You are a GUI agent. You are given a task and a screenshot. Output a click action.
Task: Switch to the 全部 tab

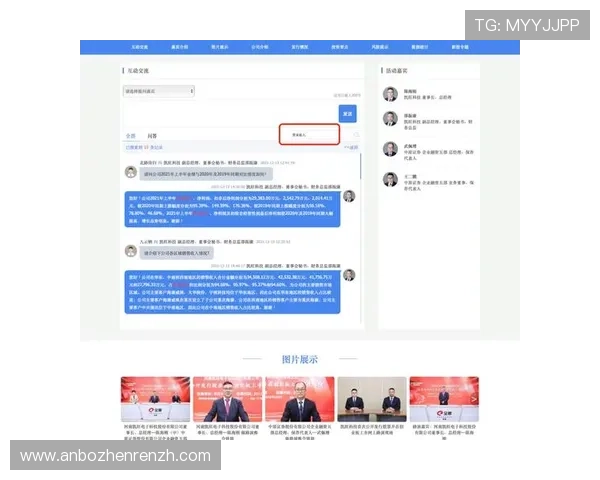pyautogui.click(x=130, y=136)
